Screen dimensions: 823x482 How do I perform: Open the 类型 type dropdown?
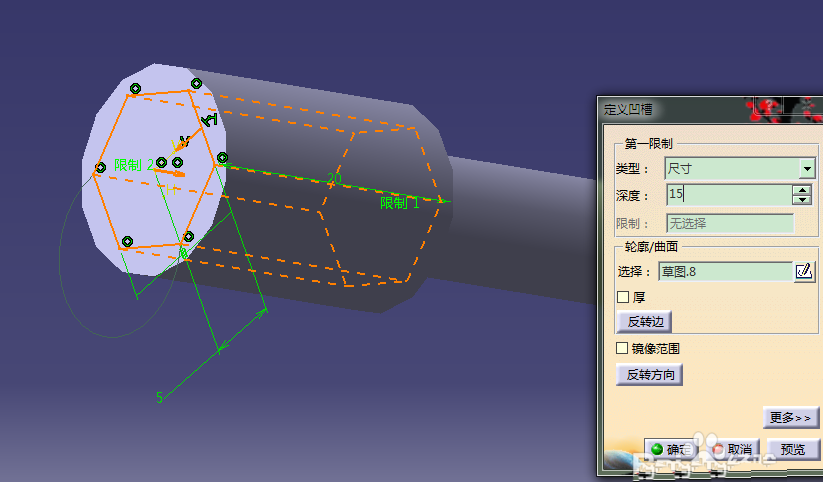click(807, 169)
